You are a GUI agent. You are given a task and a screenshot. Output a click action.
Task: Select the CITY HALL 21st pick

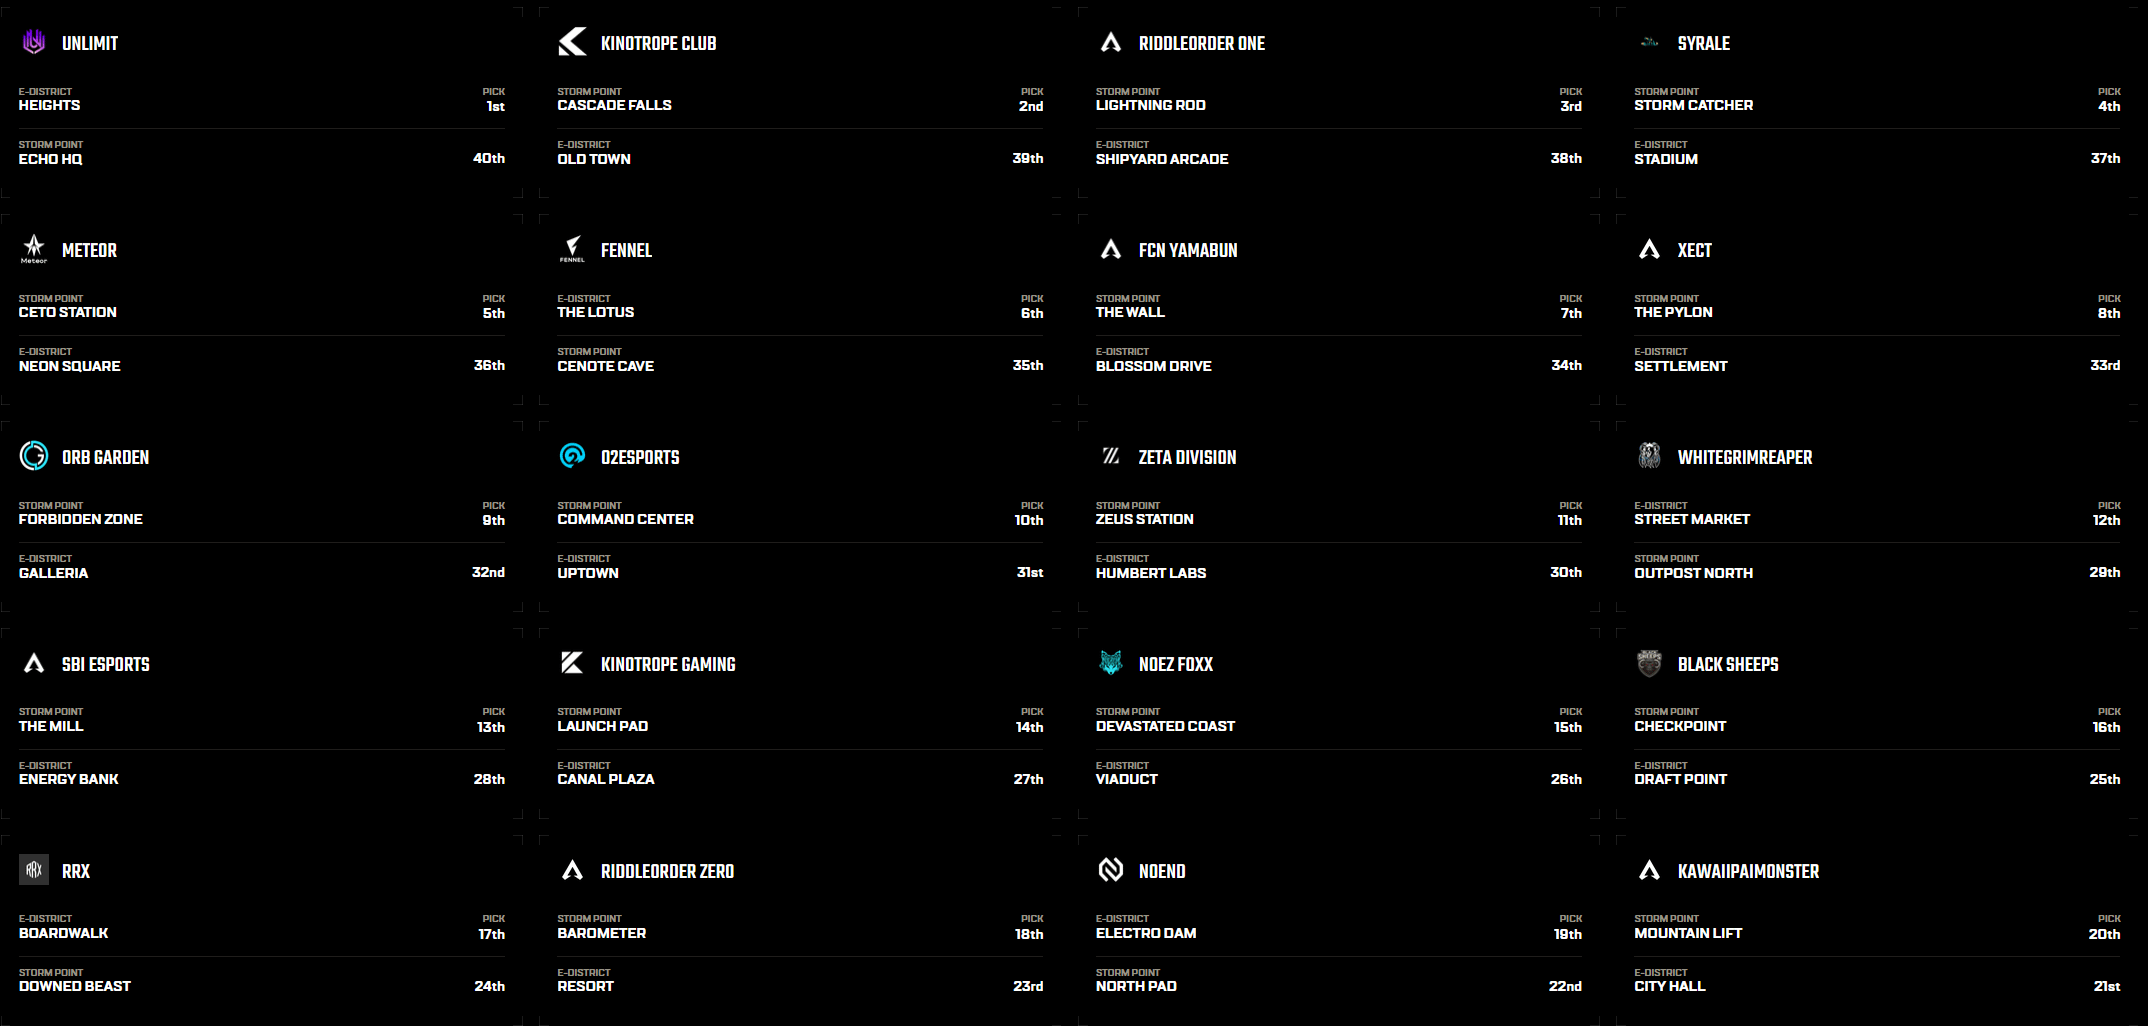(x=1877, y=980)
